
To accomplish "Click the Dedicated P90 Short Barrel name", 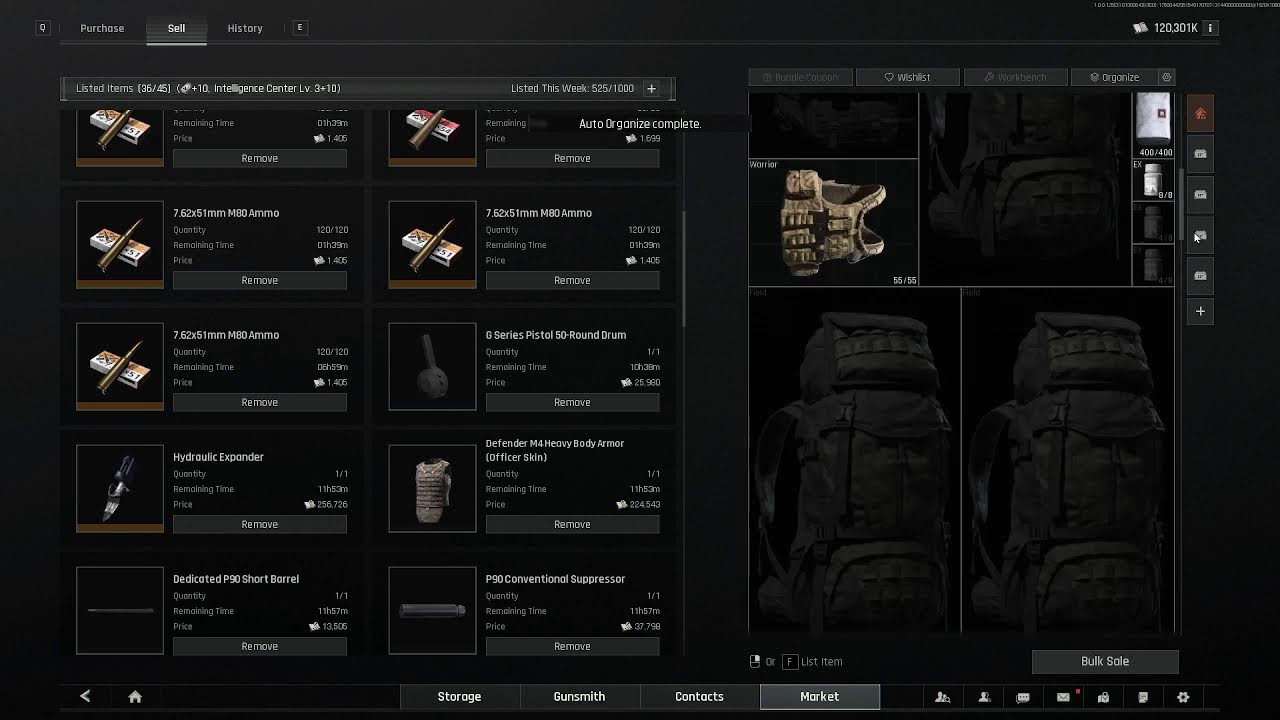I will click(236, 579).
